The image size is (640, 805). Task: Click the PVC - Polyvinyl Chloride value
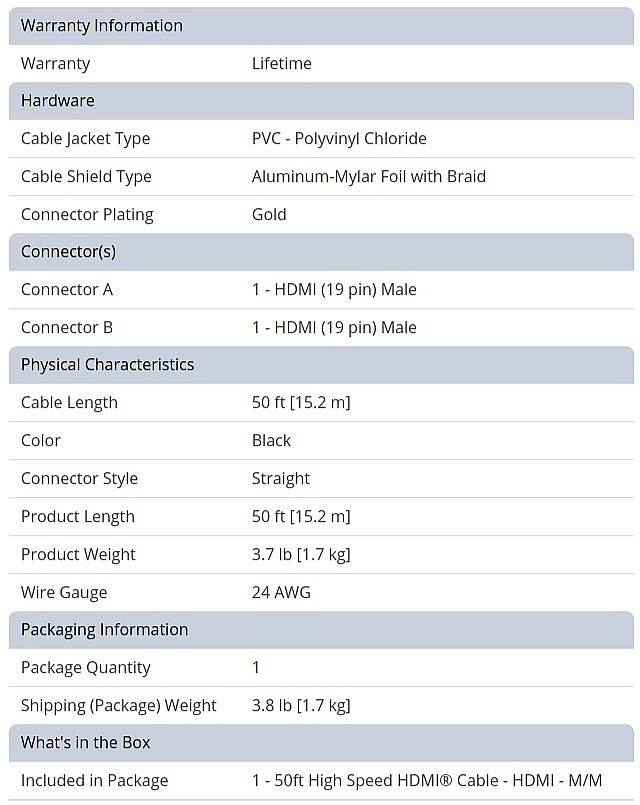(x=339, y=139)
